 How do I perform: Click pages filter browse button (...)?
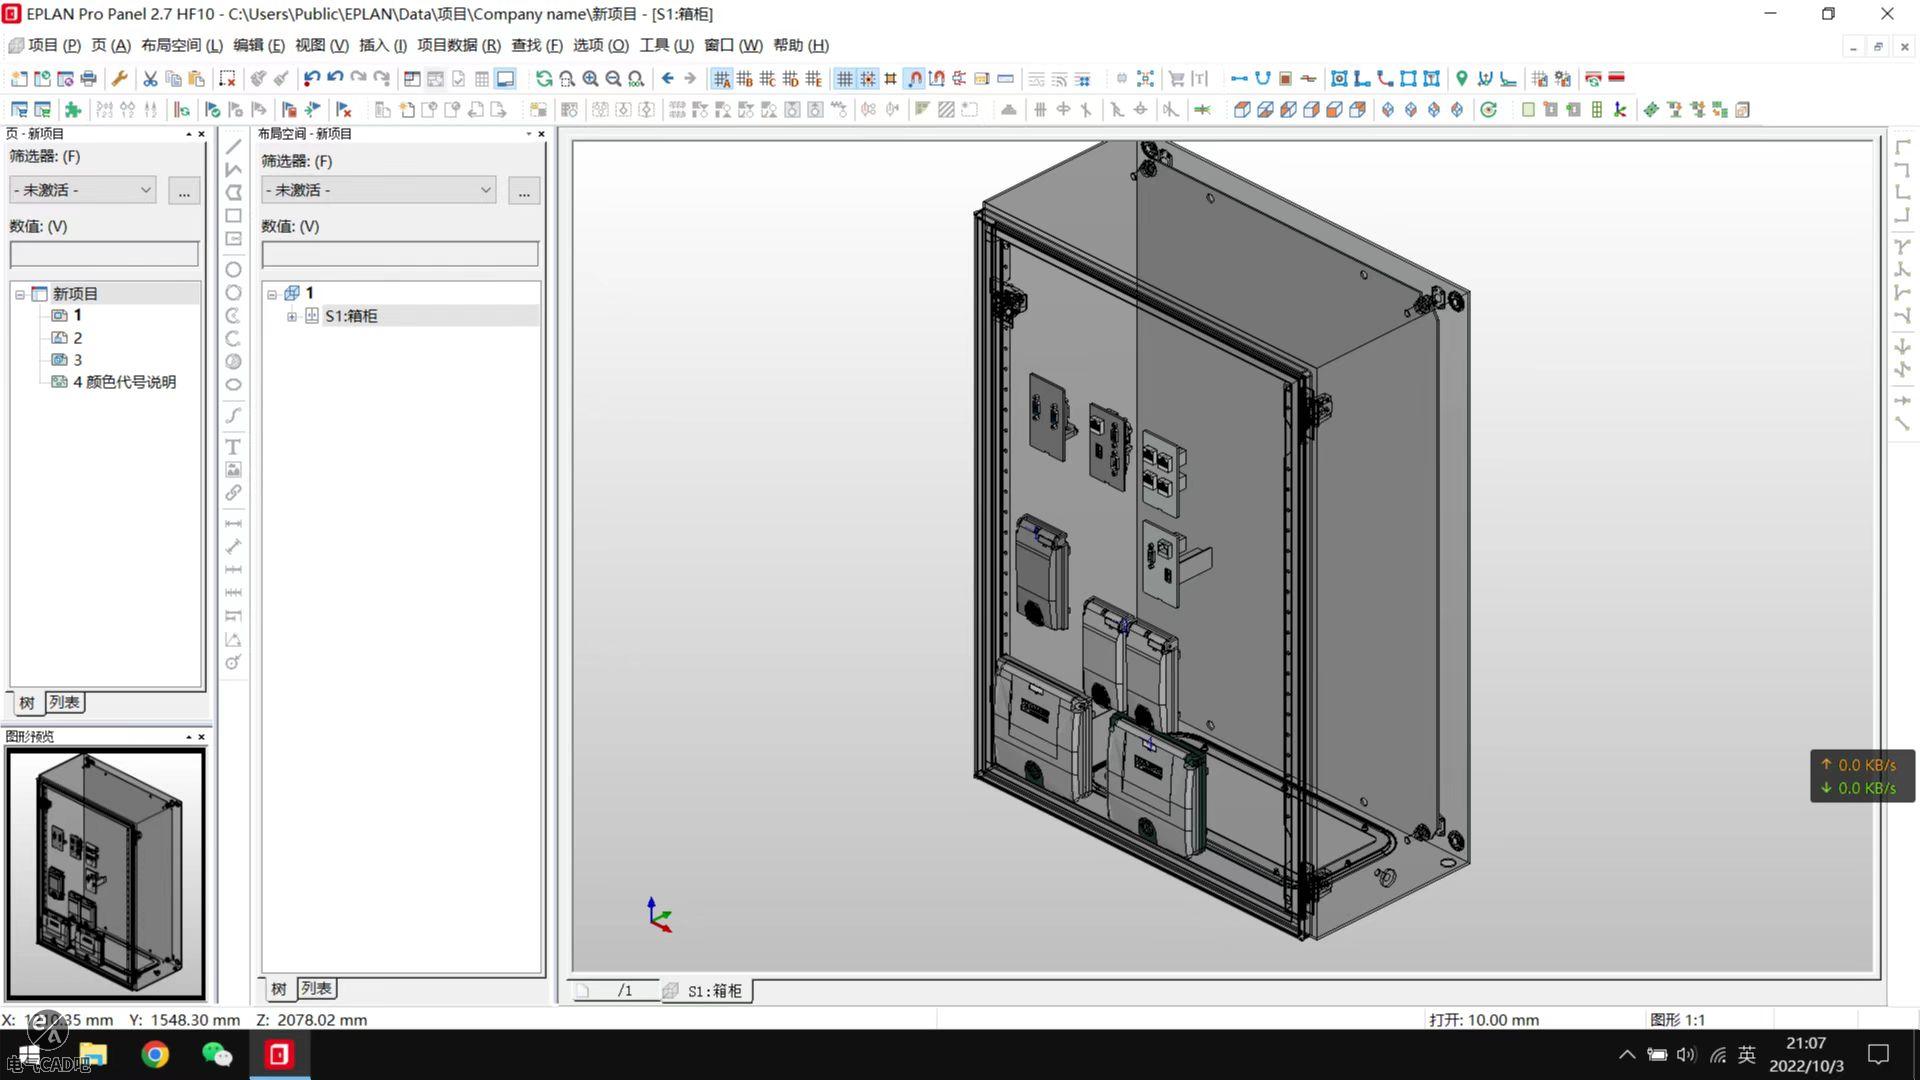[x=184, y=190]
